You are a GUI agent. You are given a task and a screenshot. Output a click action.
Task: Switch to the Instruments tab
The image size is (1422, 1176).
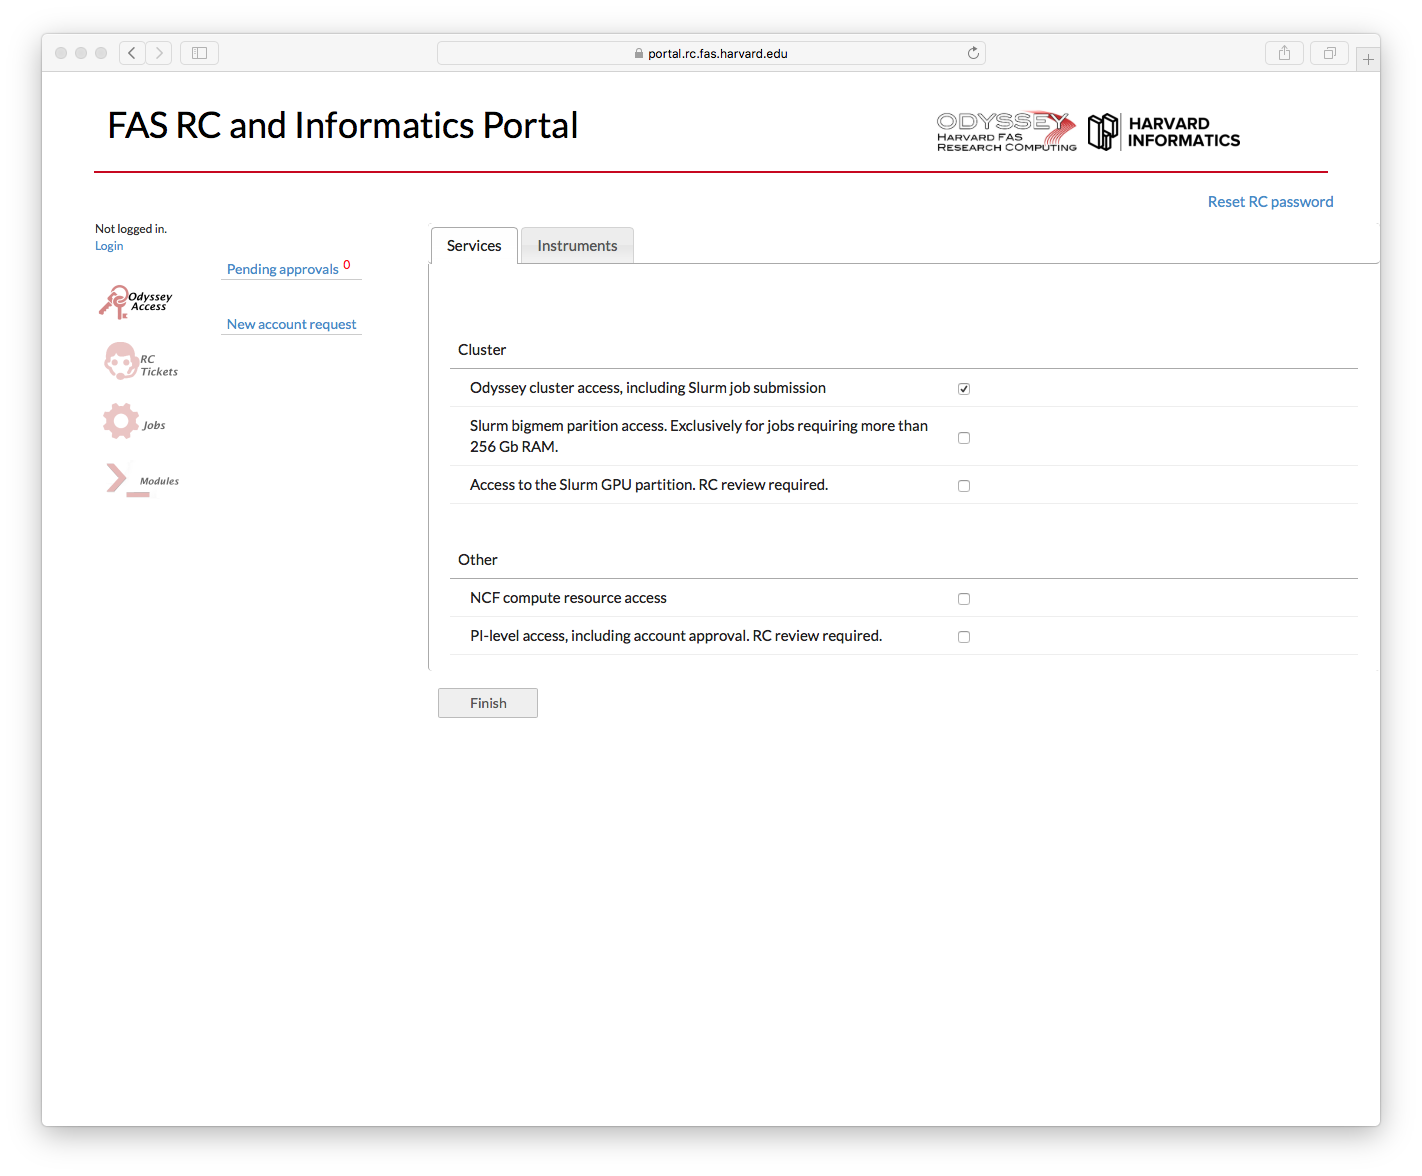click(577, 246)
